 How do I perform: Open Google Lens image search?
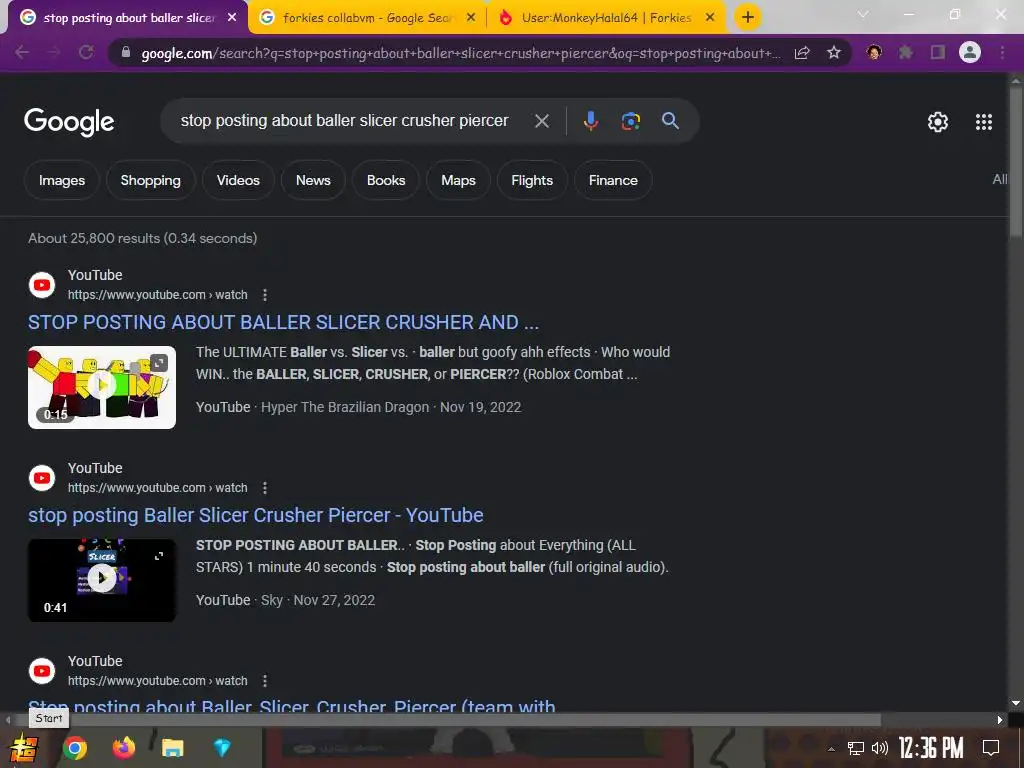point(630,121)
